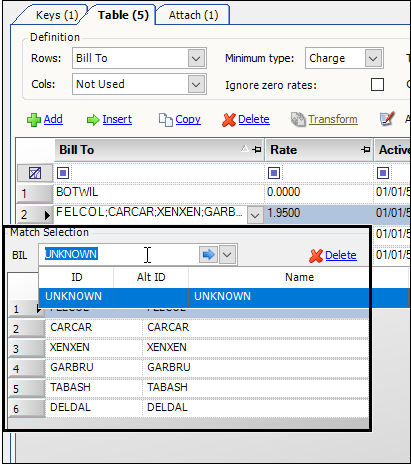Click the blue arrow button beside UNKNOWN field
Screen dimensions: 411x464
click(209, 255)
